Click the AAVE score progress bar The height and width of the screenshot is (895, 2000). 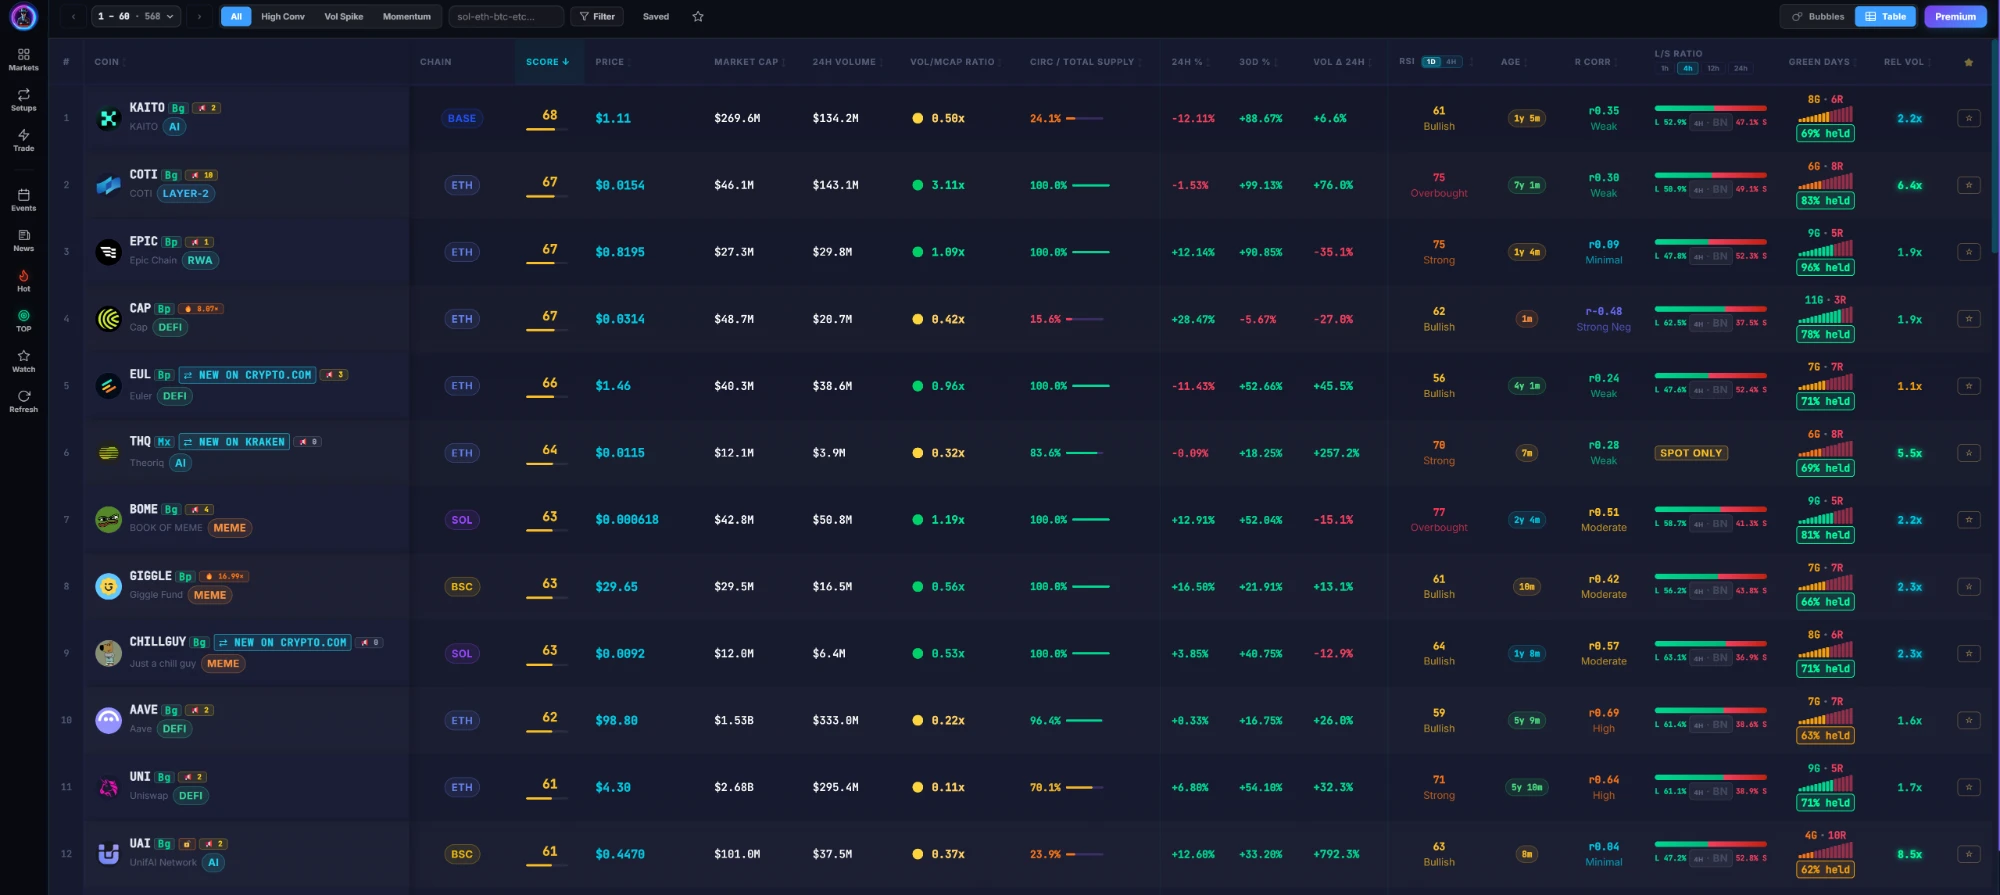546,731
